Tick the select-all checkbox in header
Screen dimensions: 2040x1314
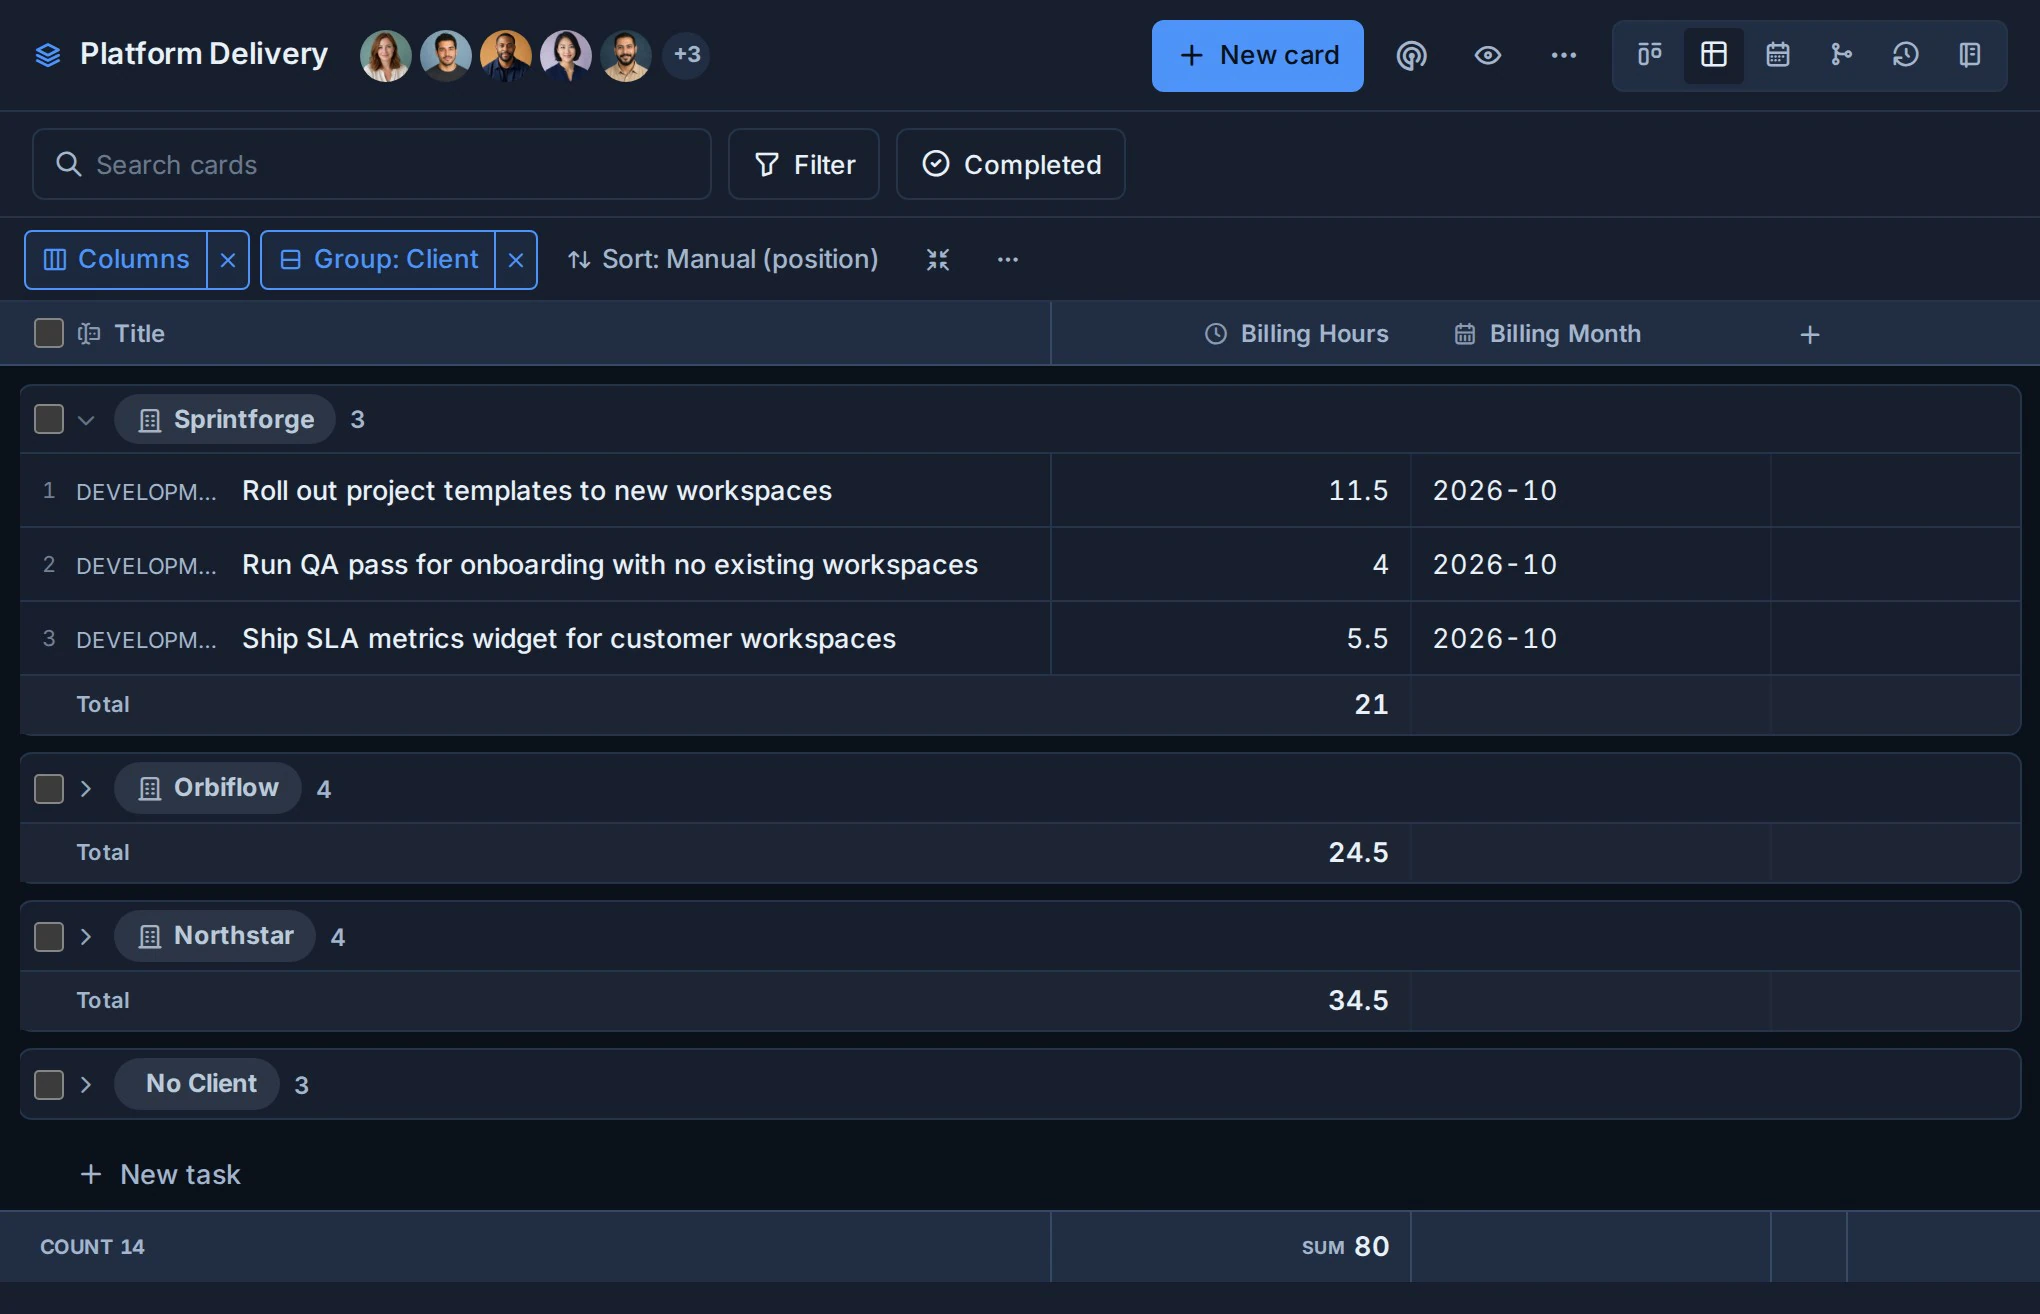click(49, 333)
